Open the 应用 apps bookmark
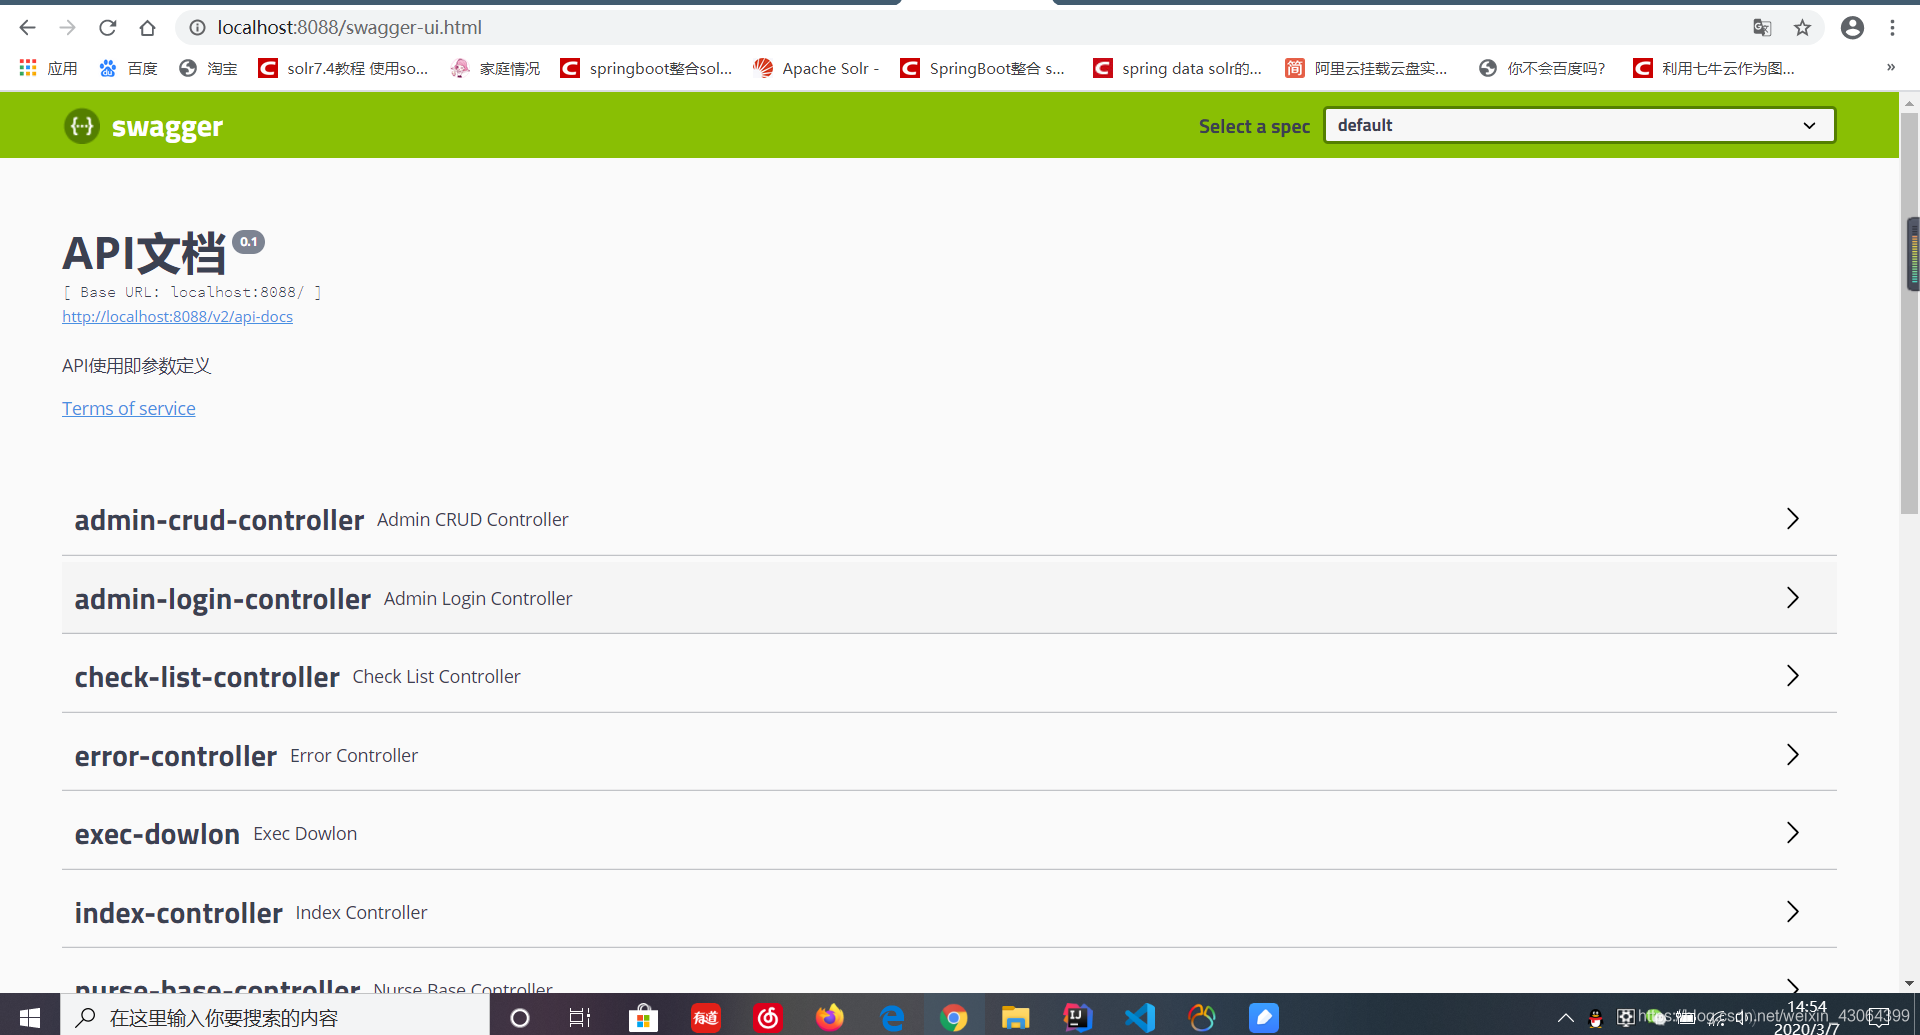This screenshot has height=1035, width=1920. click(x=48, y=68)
